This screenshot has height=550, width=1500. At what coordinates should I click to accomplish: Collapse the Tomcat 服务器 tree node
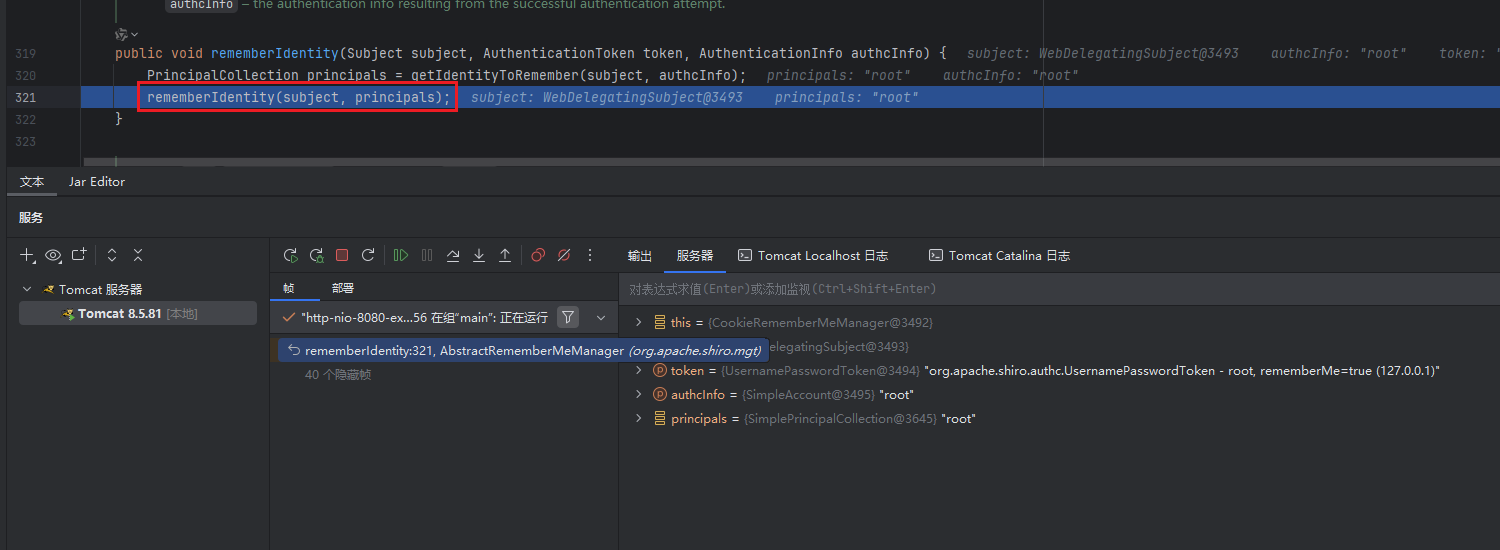pyautogui.click(x=27, y=289)
